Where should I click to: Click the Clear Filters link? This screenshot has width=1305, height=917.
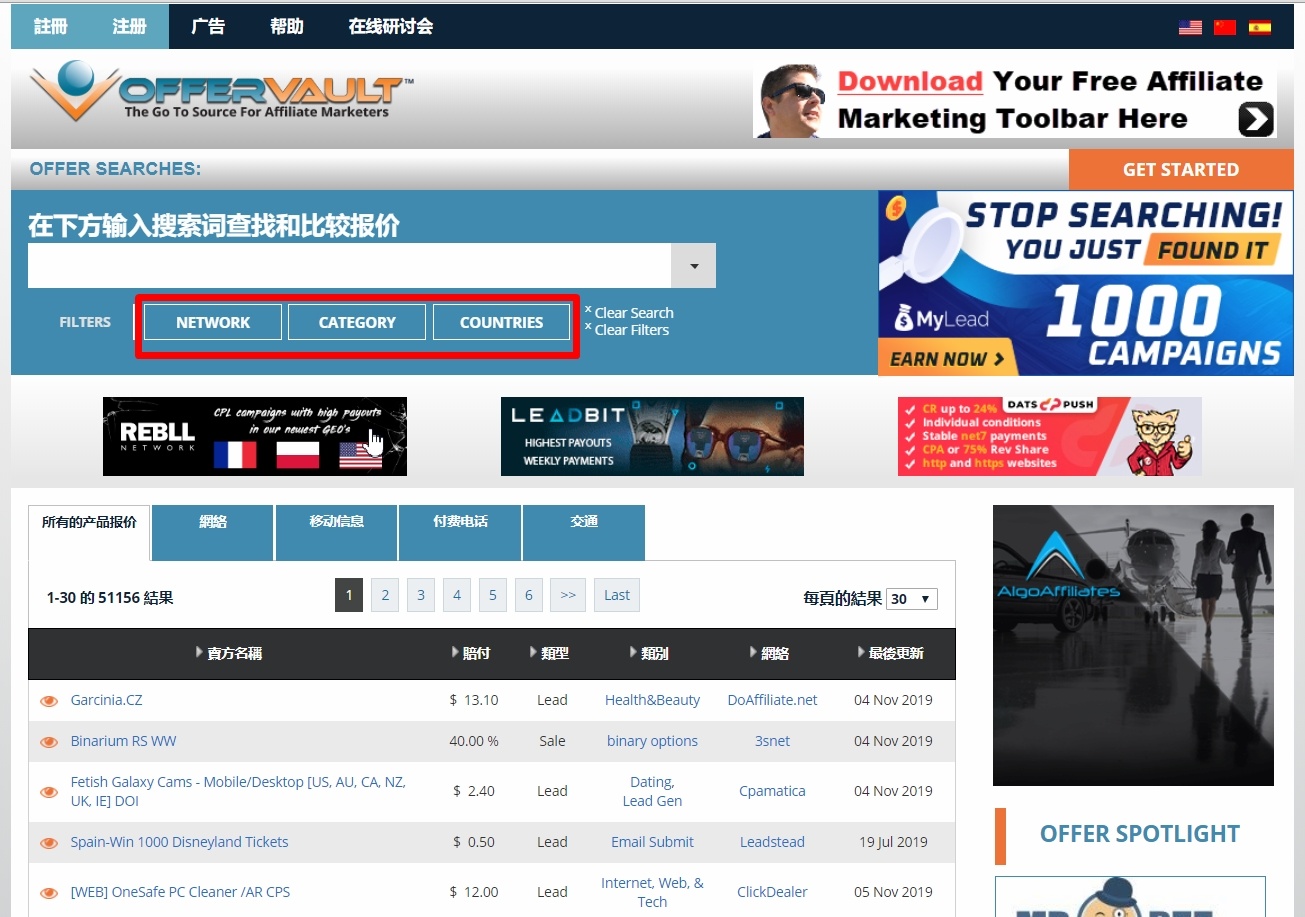[631, 330]
